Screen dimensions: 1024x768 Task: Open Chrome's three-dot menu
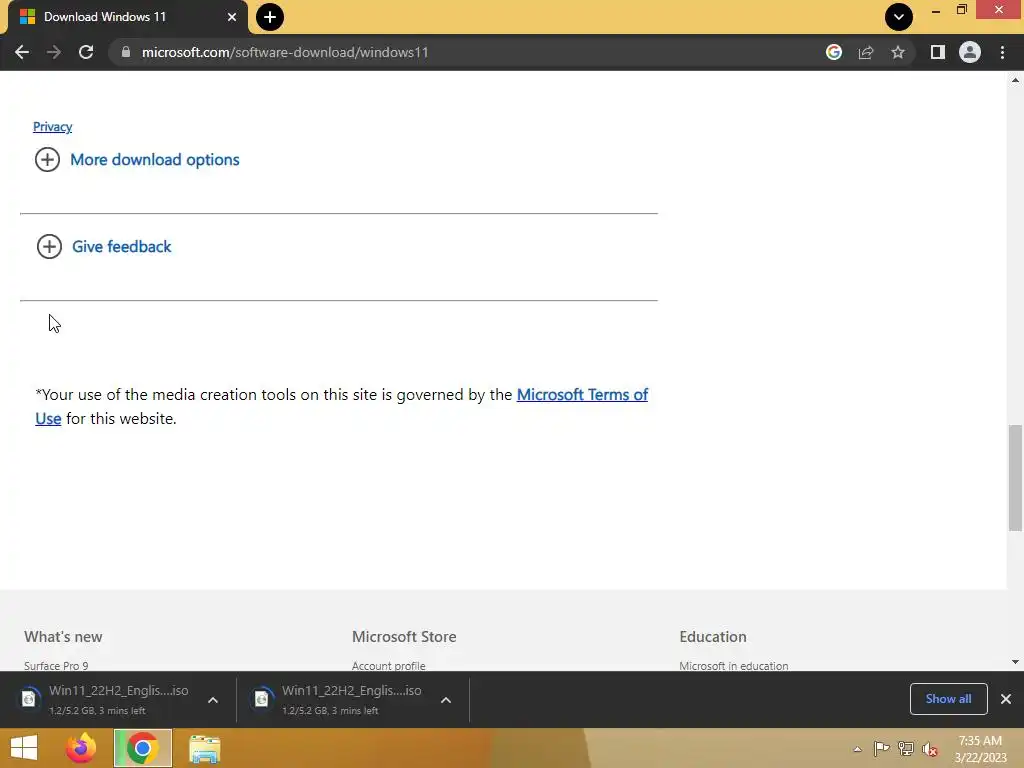pos(1002,52)
